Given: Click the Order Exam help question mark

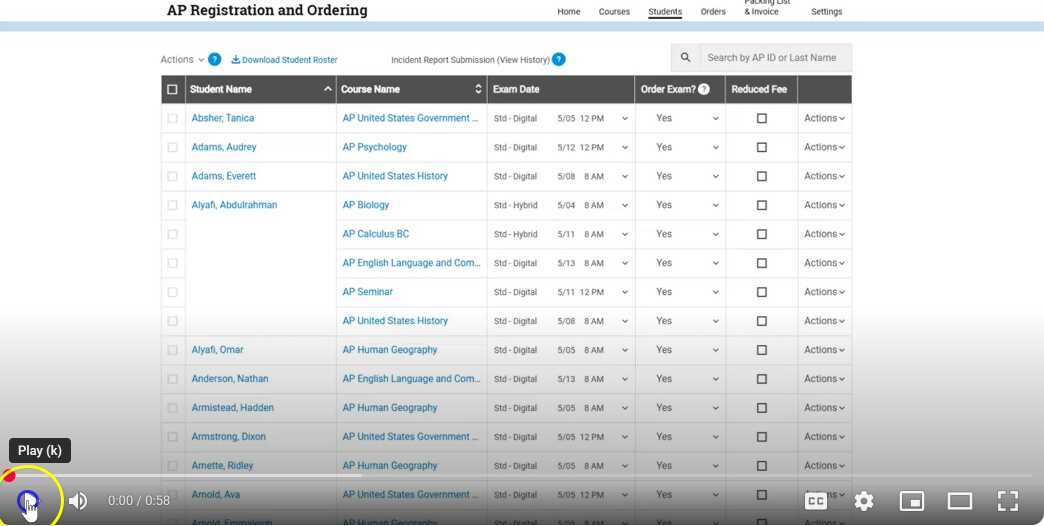Looking at the screenshot, I should pos(704,89).
